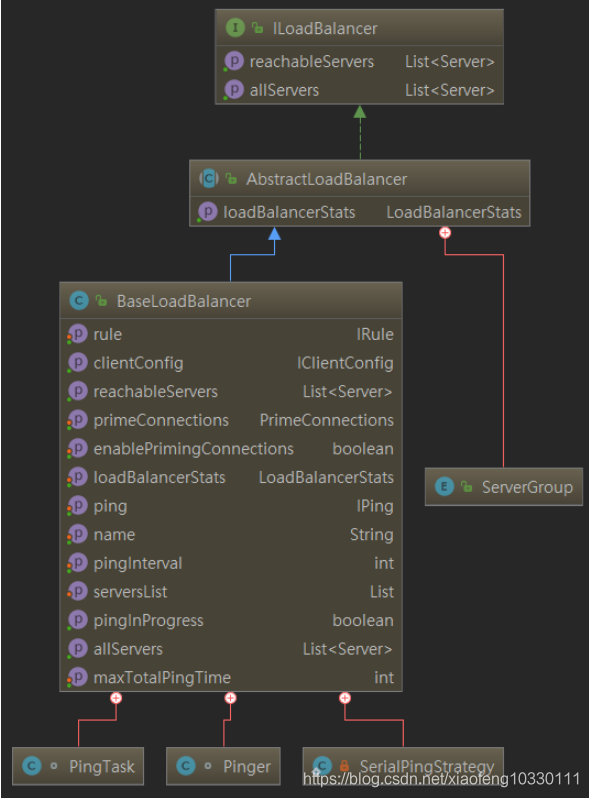
Task: Click the clientConfig property name
Action: pos(138,363)
